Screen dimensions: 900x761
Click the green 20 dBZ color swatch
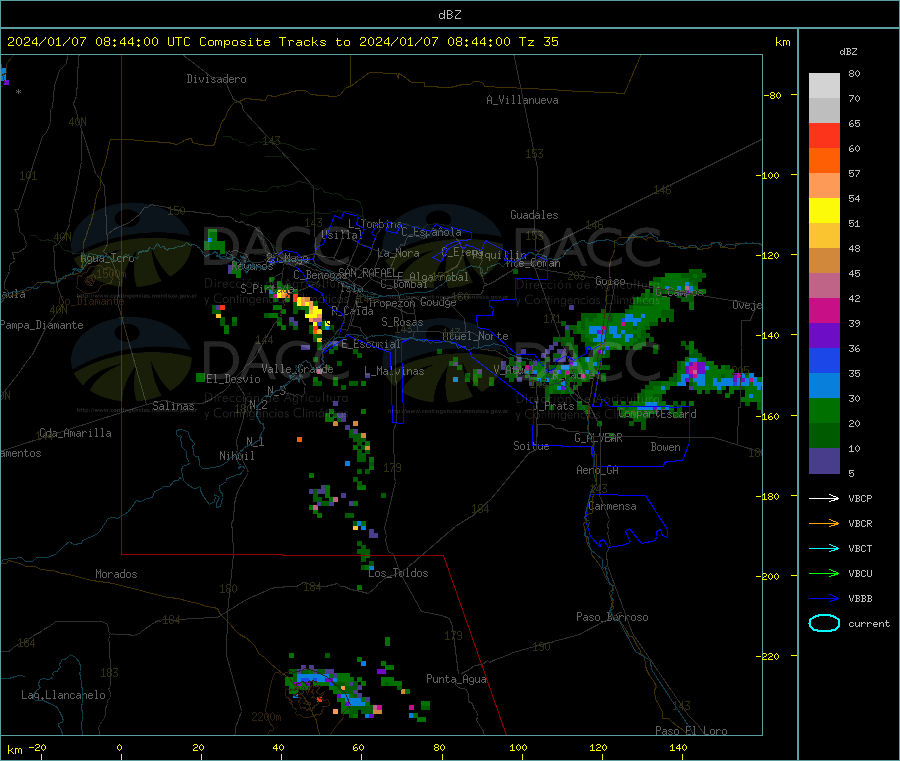point(824,410)
